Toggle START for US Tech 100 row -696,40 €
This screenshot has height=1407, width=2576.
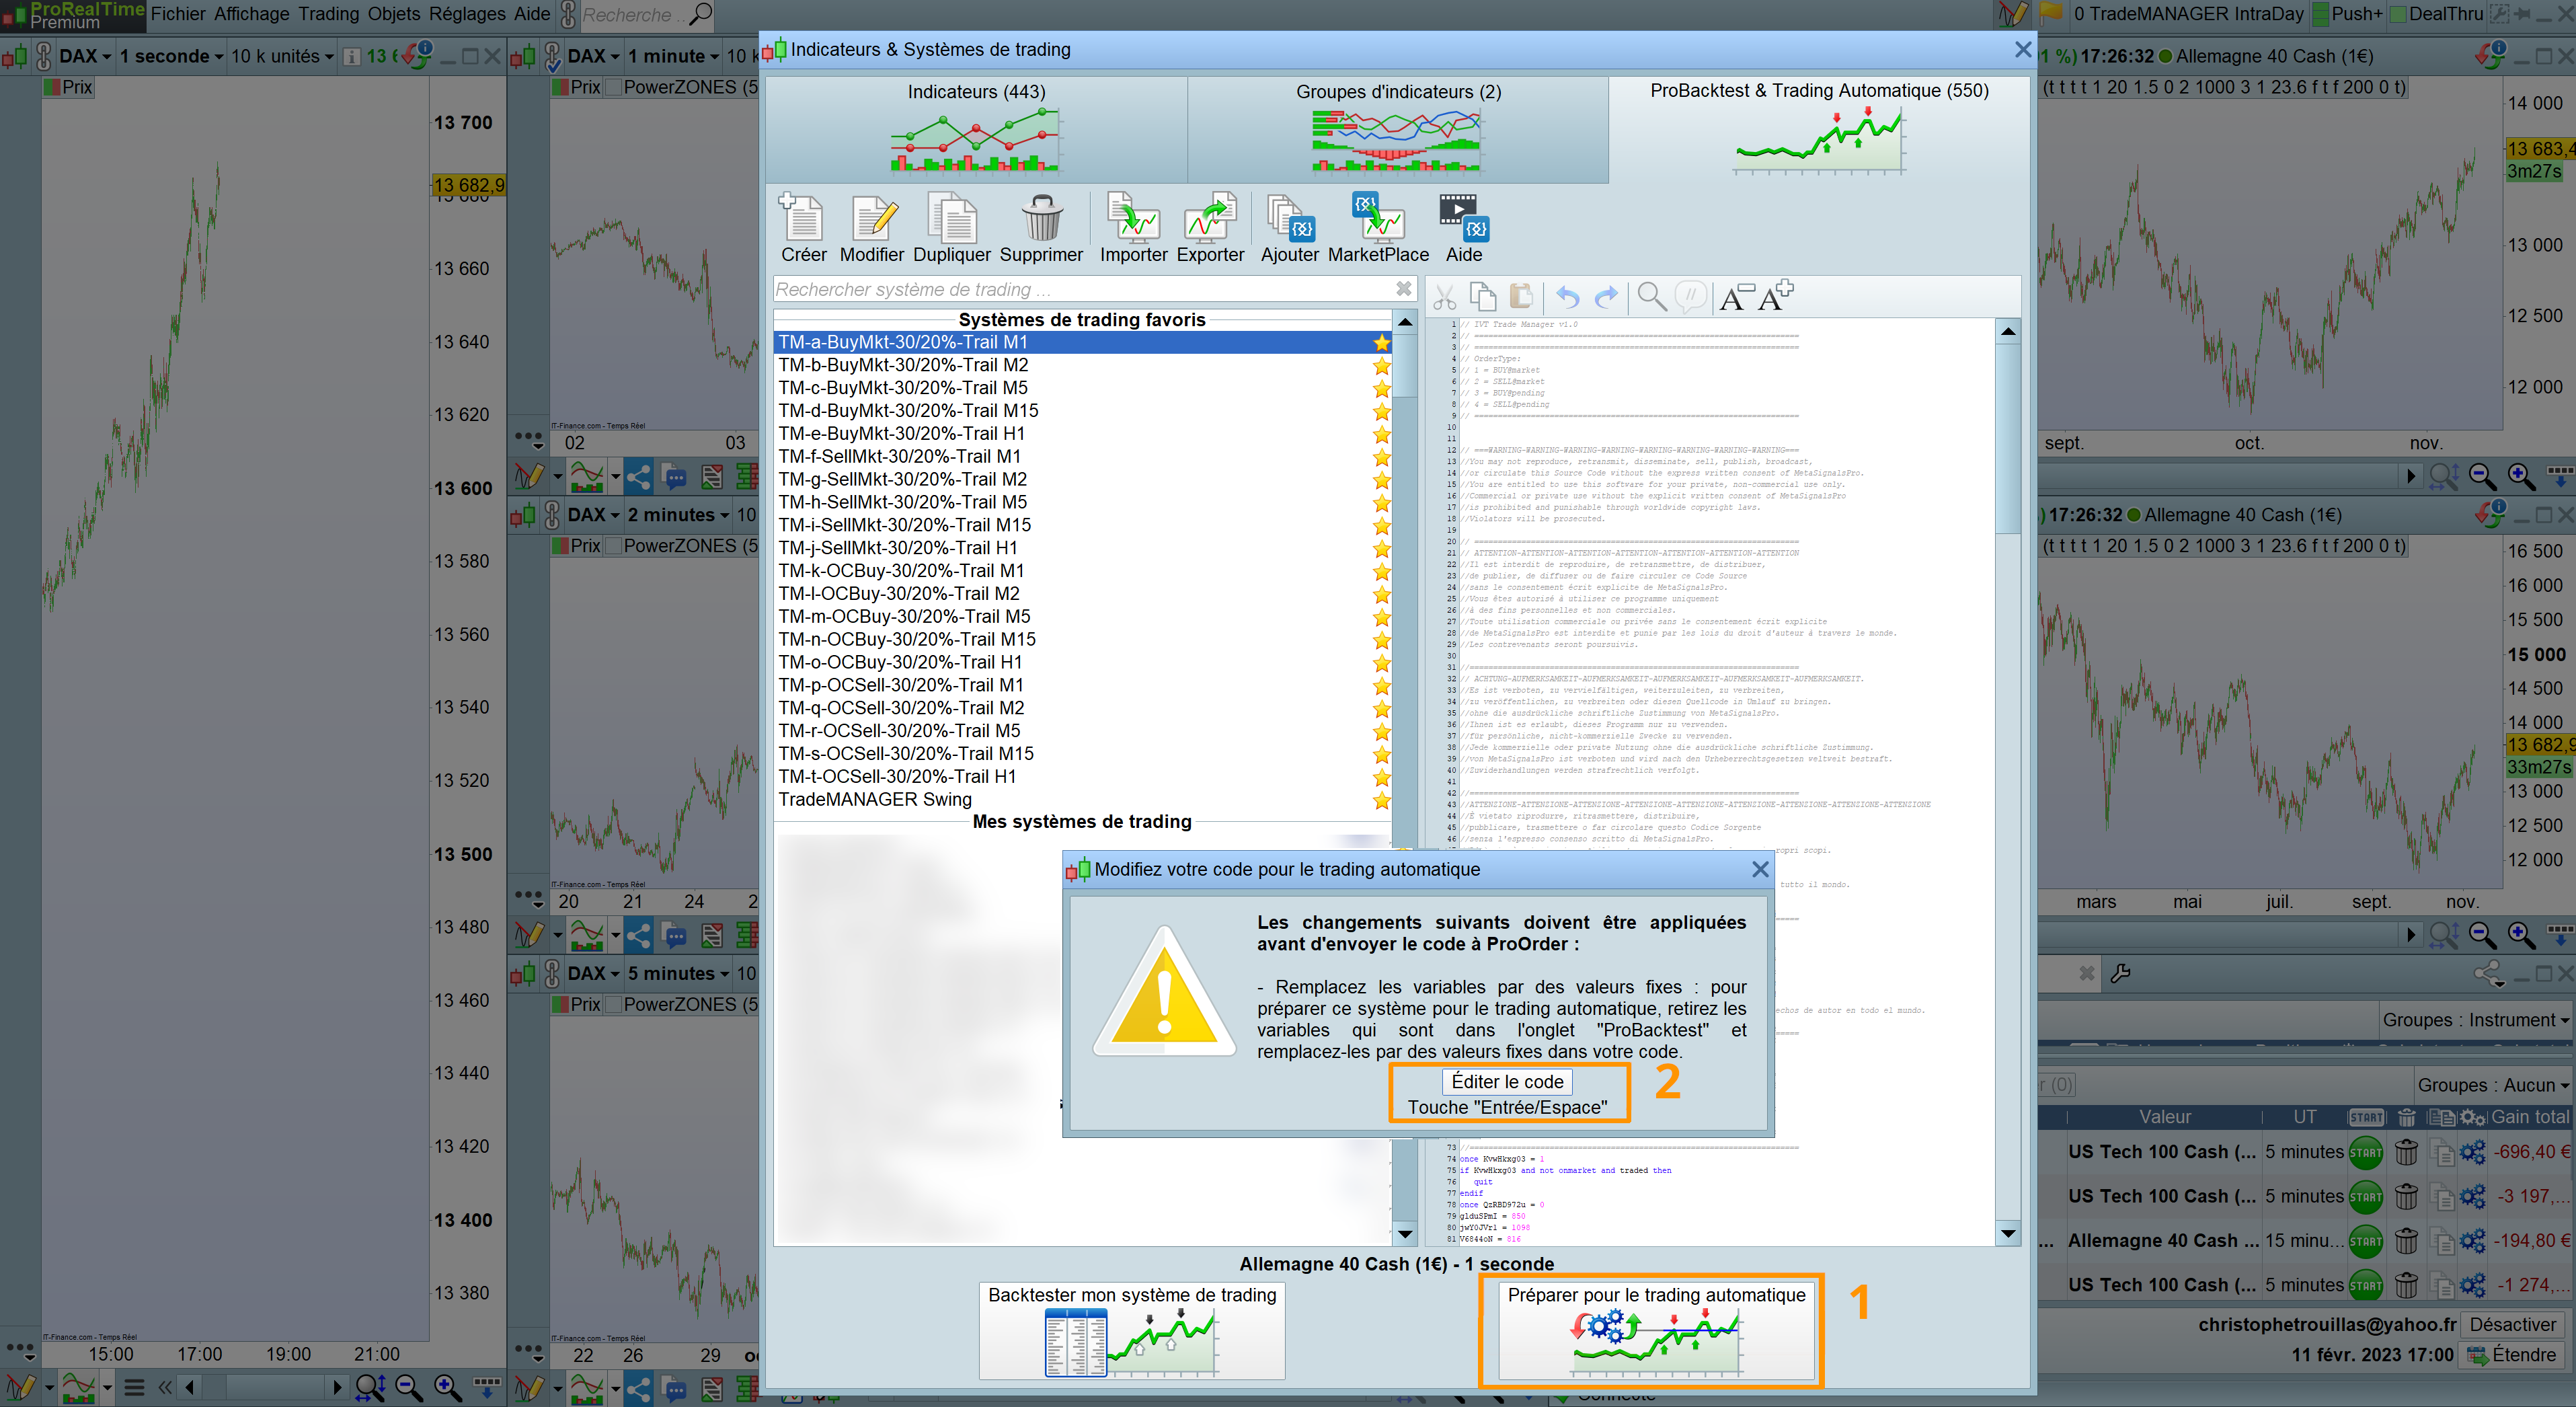pos(2365,1152)
